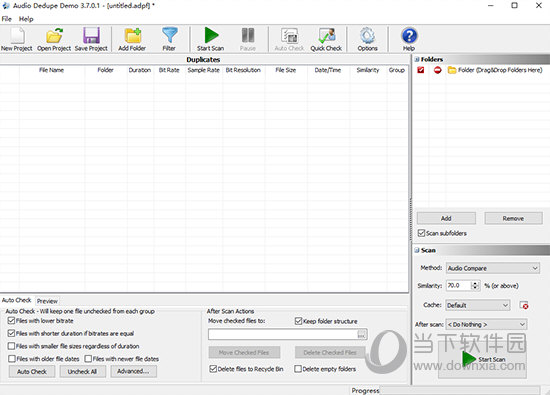The width and height of the screenshot is (550, 395).
Task: Click the Pause toolbar icon
Action: pyautogui.click(x=248, y=39)
